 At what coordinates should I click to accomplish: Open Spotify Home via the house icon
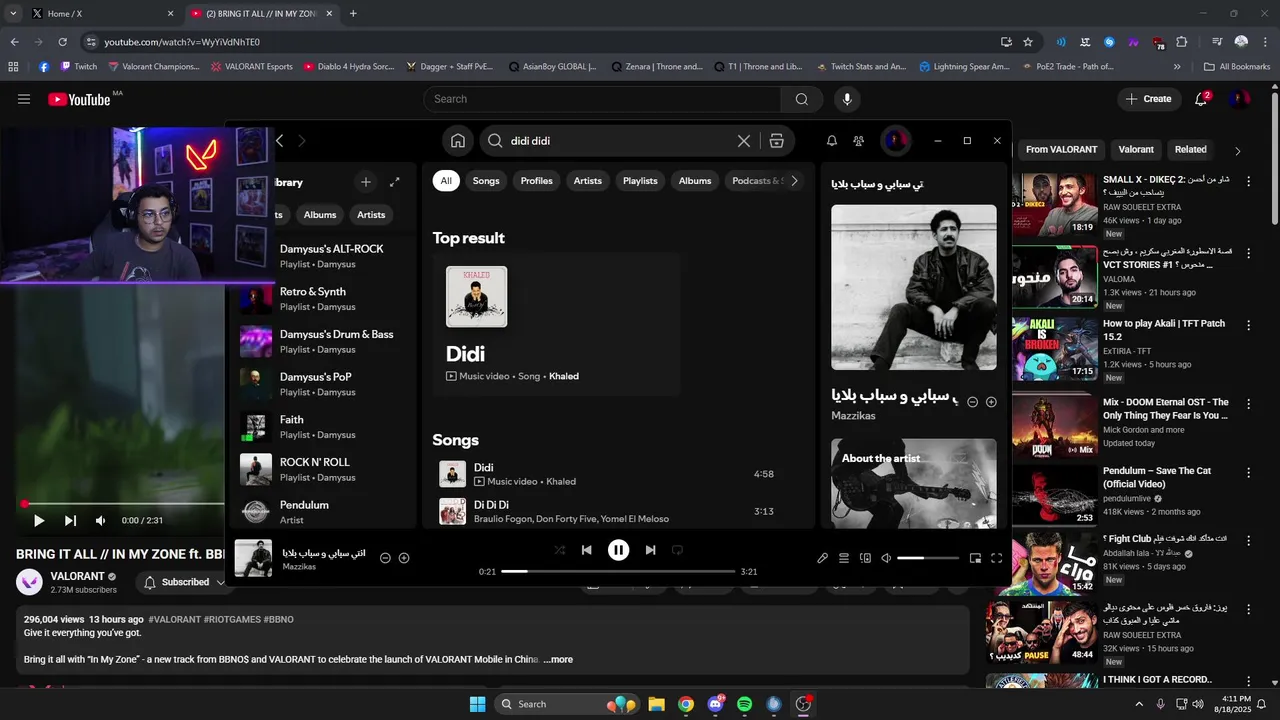pyautogui.click(x=458, y=141)
